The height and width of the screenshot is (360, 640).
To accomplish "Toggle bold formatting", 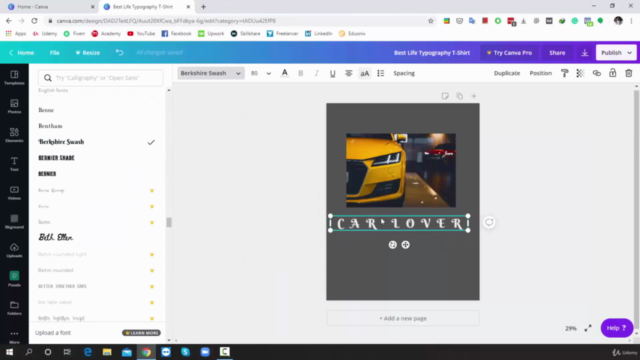I will (x=301, y=73).
